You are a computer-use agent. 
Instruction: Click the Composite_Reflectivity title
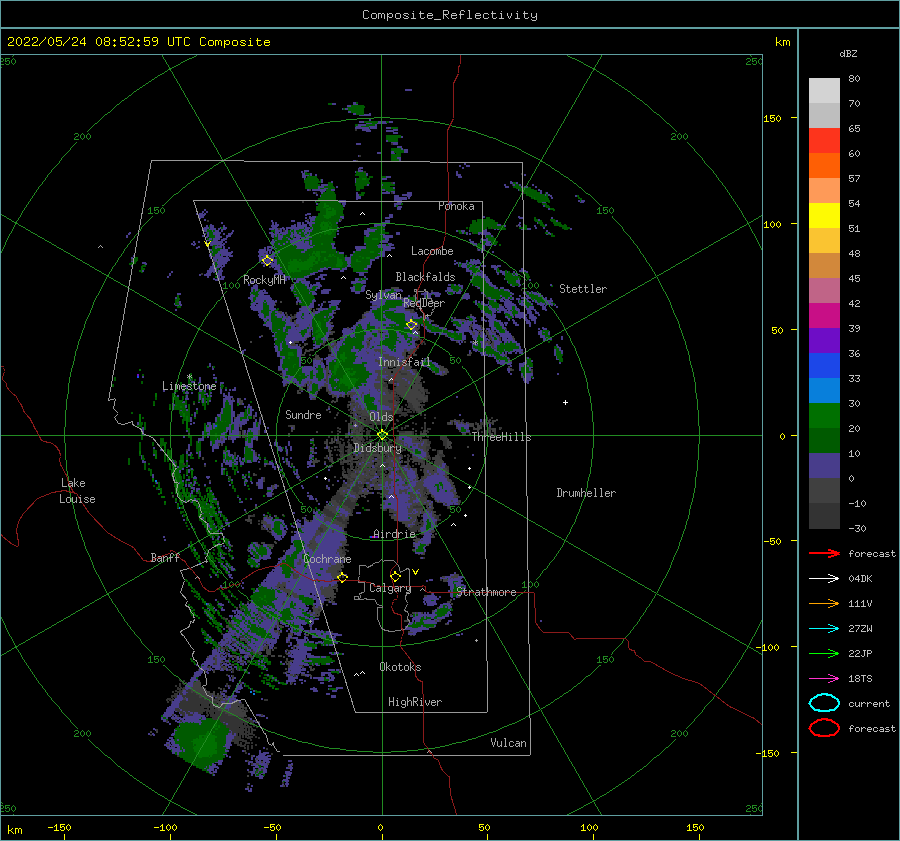[450, 15]
